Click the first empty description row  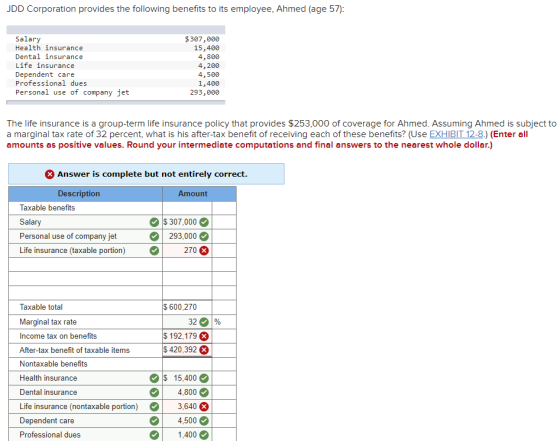point(85,265)
